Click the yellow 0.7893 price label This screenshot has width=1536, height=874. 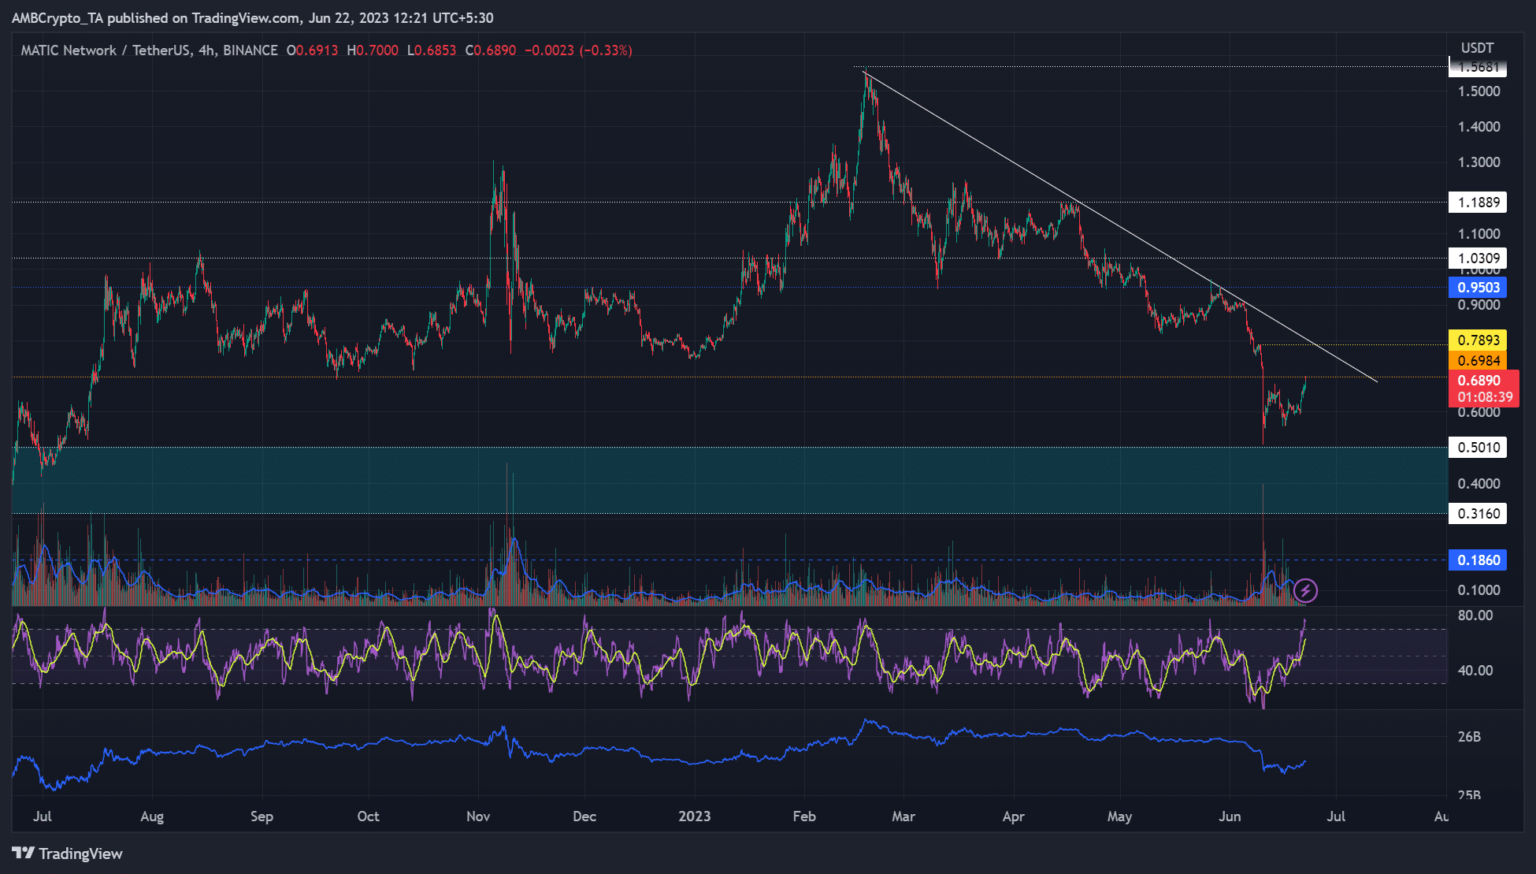coord(1478,340)
